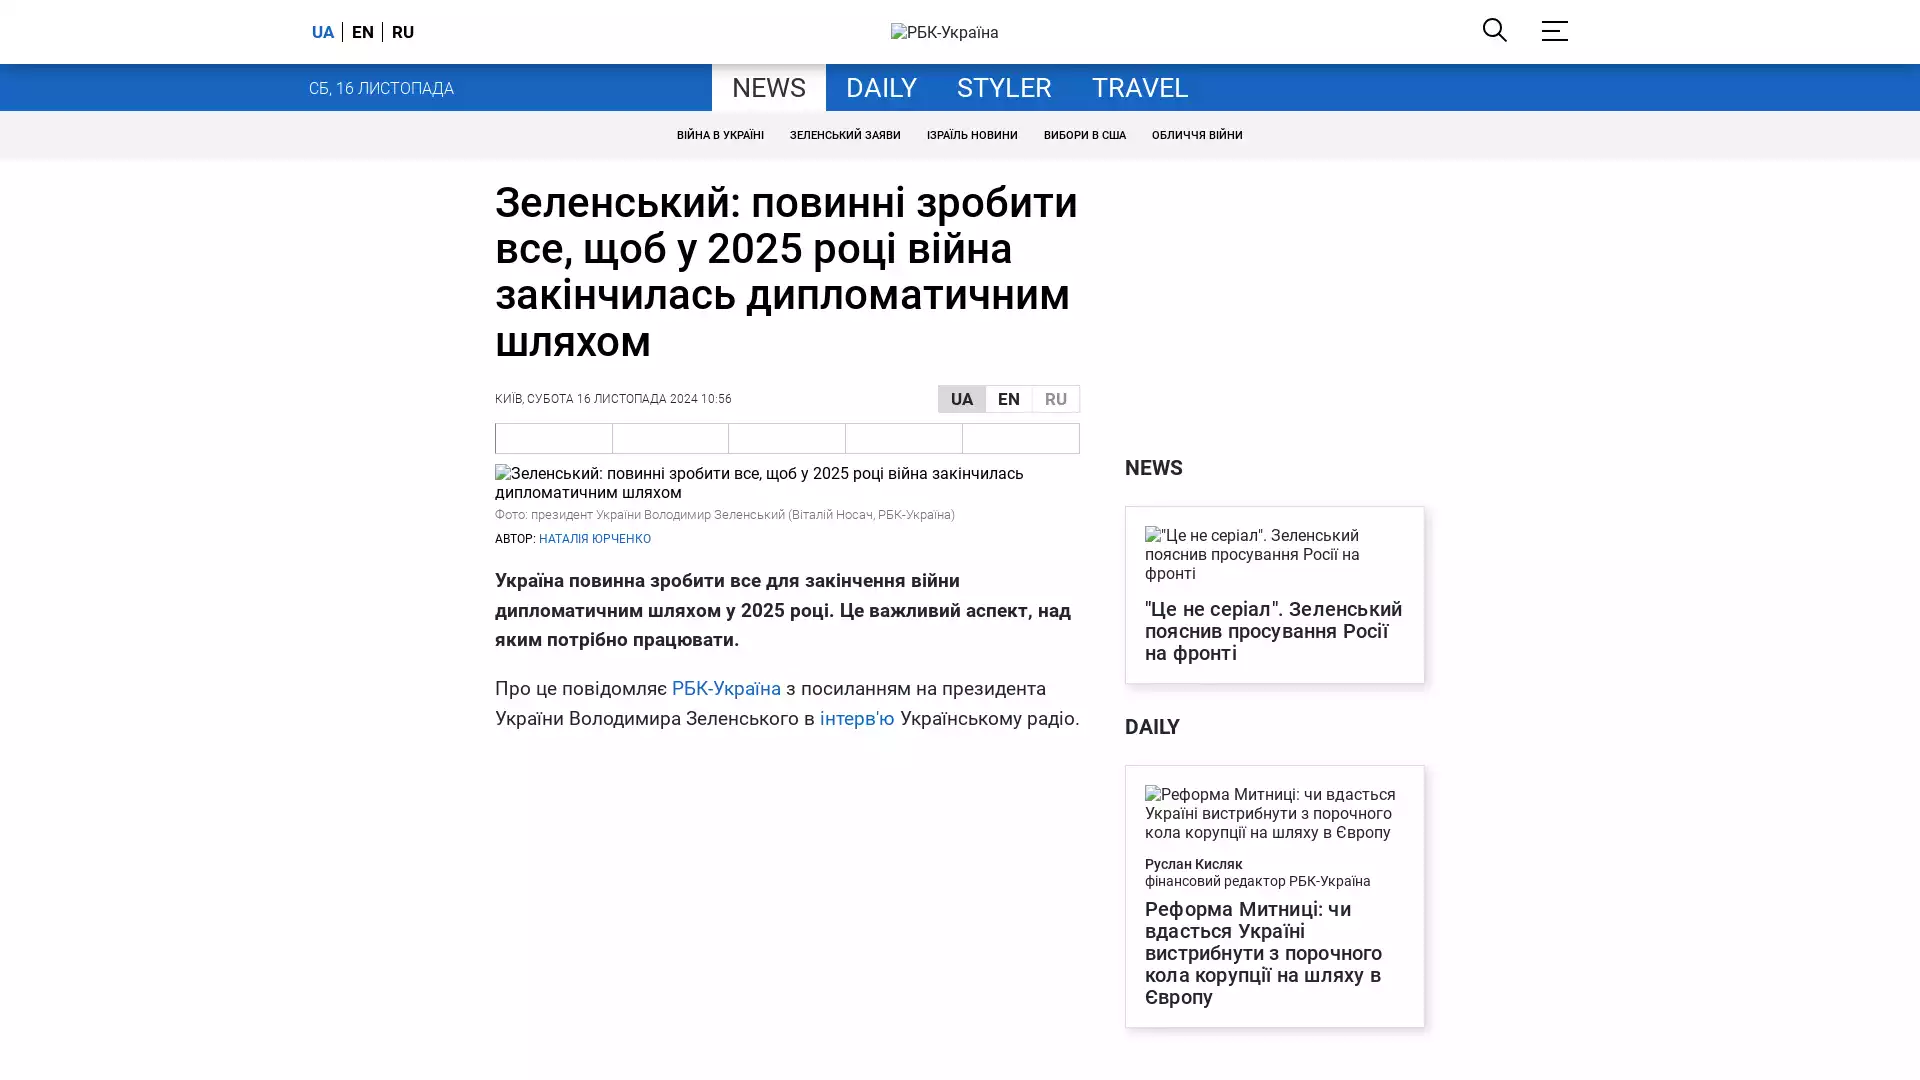Switch site language to RU in header
This screenshot has height=1080, width=1920.
click(403, 32)
